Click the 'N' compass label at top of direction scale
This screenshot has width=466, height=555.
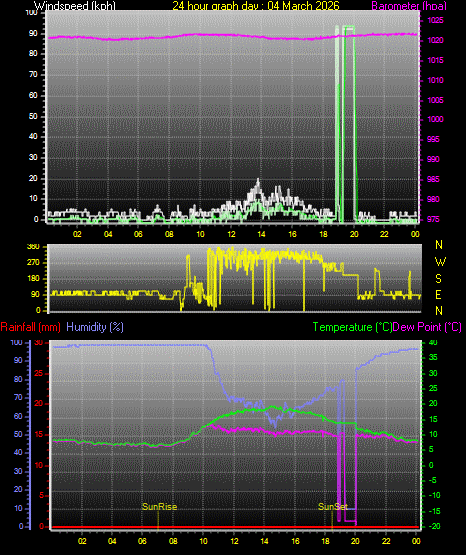point(439,245)
